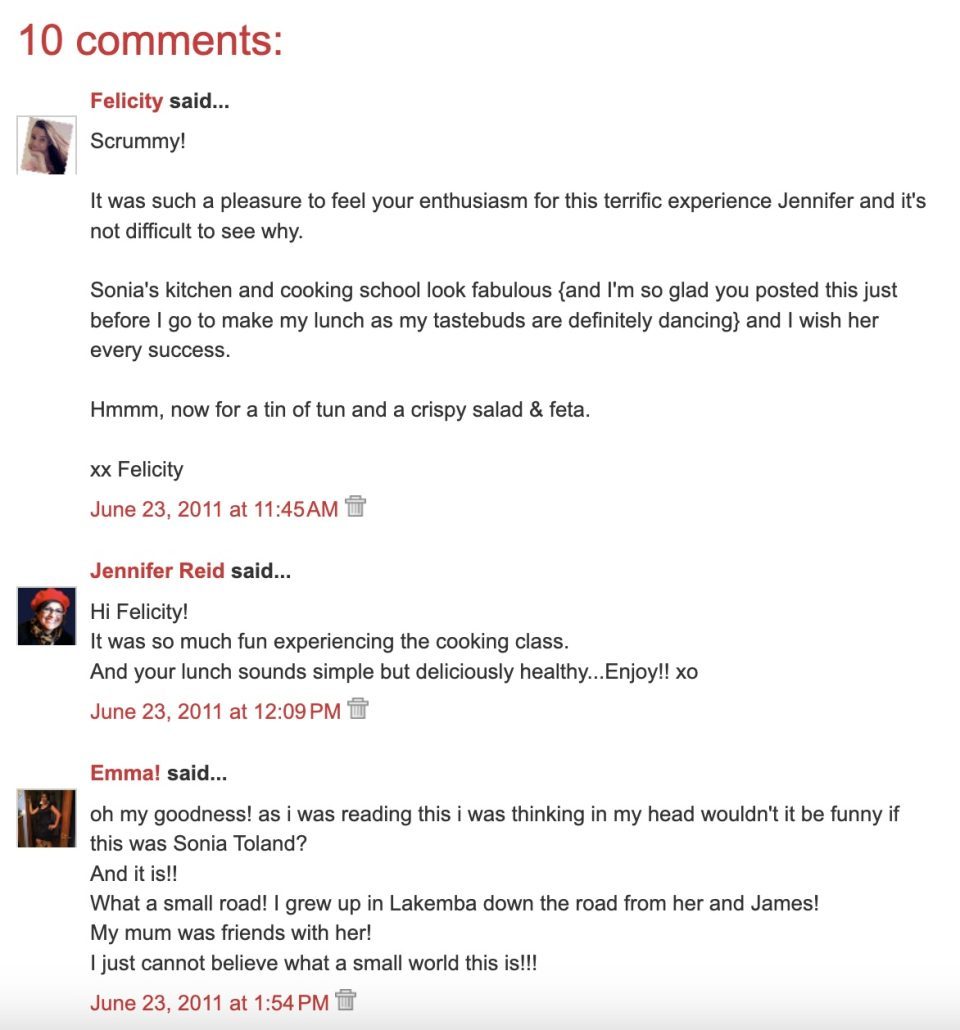
Task: View Emma's avatar thumbnail
Action: click(47, 818)
